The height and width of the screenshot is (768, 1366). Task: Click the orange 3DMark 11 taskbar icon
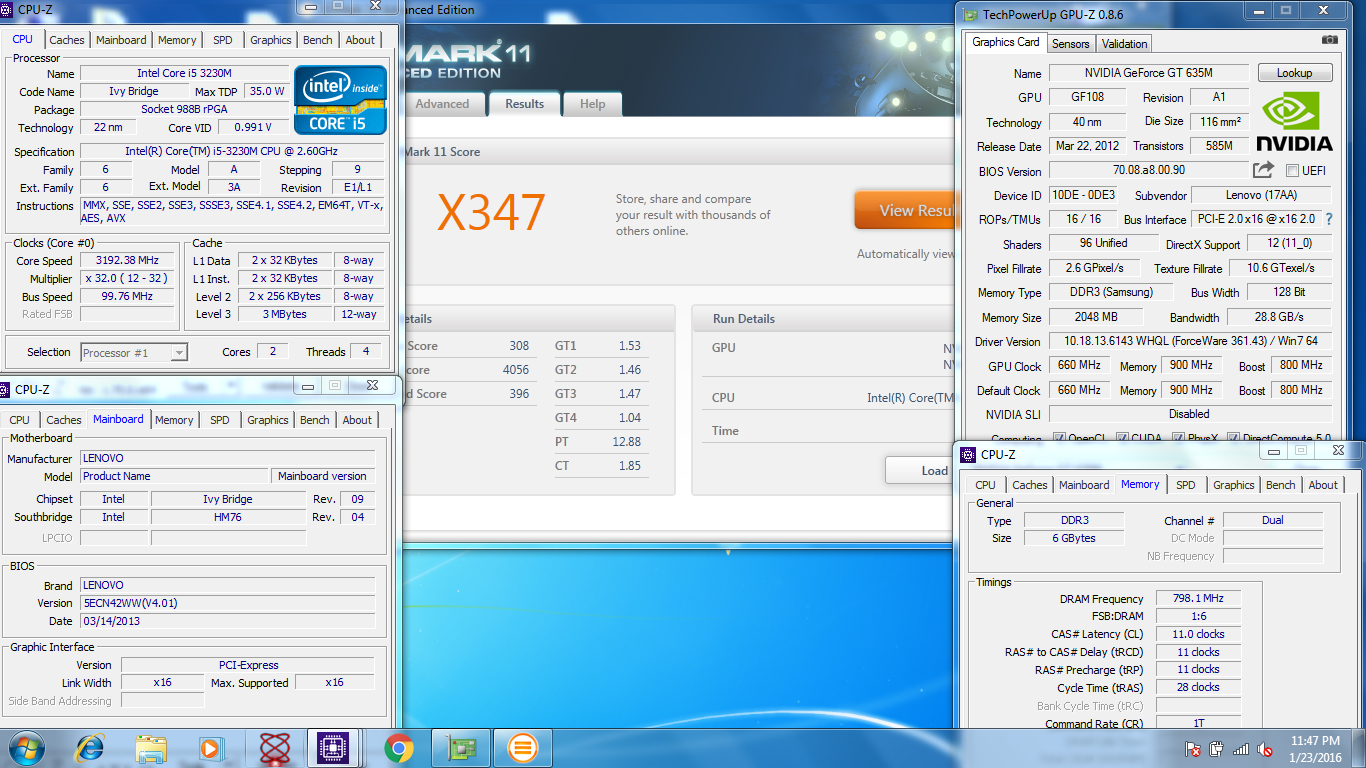tap(522, 748)
